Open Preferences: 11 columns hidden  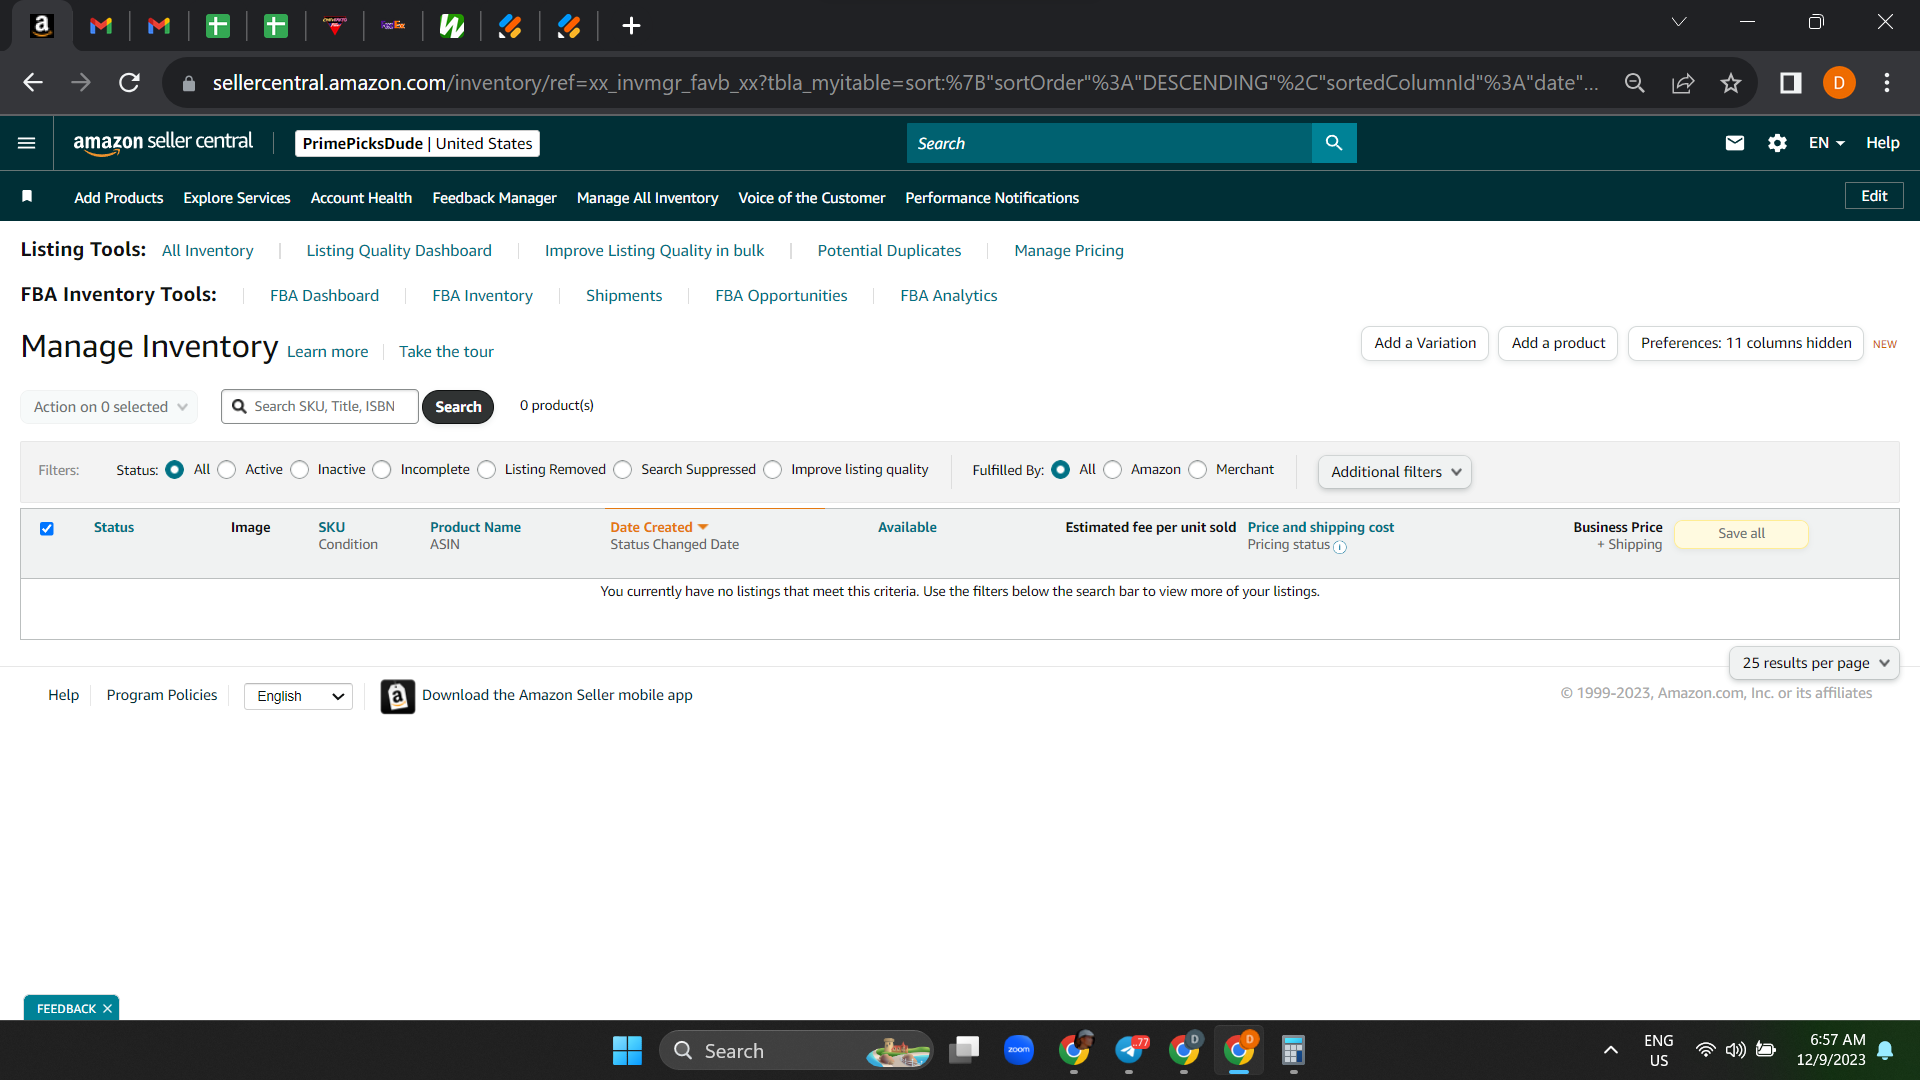[x=1746, y=343]
